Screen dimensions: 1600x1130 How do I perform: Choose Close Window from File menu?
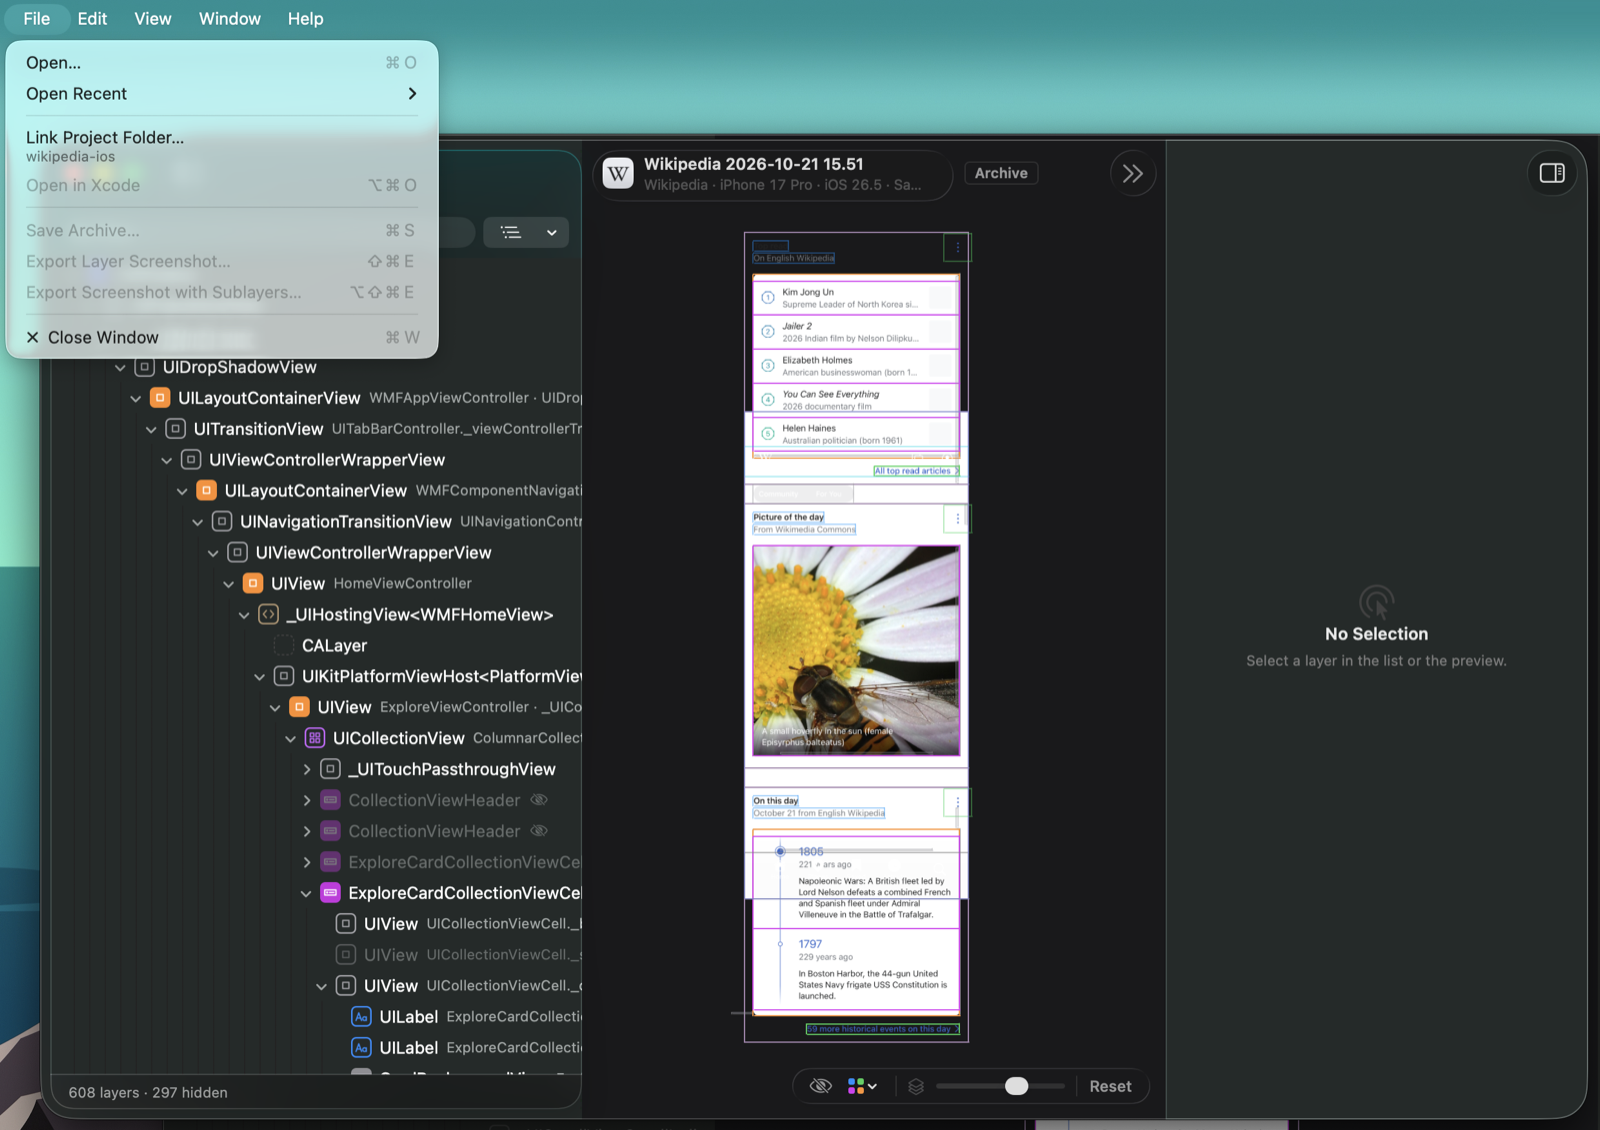(222, 337)
